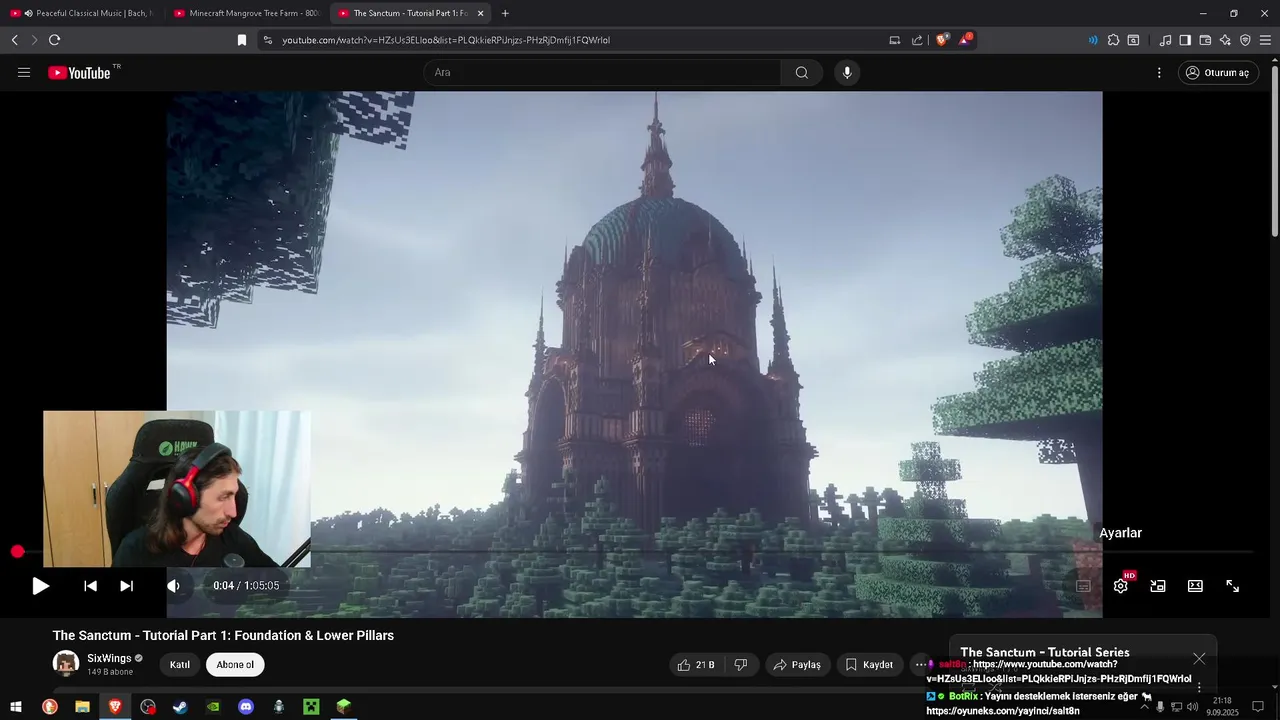This screenshot has width=1280, height=720.
Task: Open Steam from taskbar
Action: 180,707
